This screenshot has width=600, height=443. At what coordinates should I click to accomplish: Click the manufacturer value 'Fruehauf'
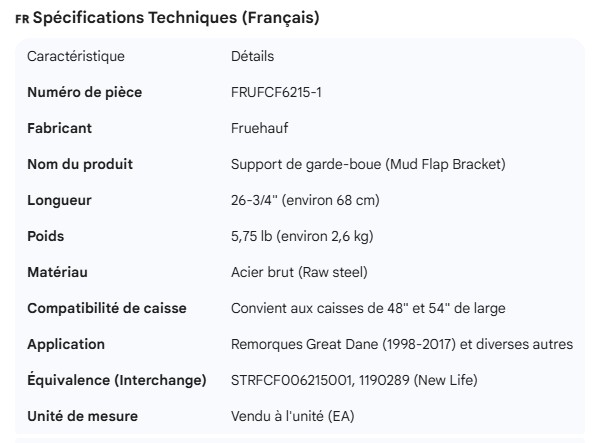point(258,128)
